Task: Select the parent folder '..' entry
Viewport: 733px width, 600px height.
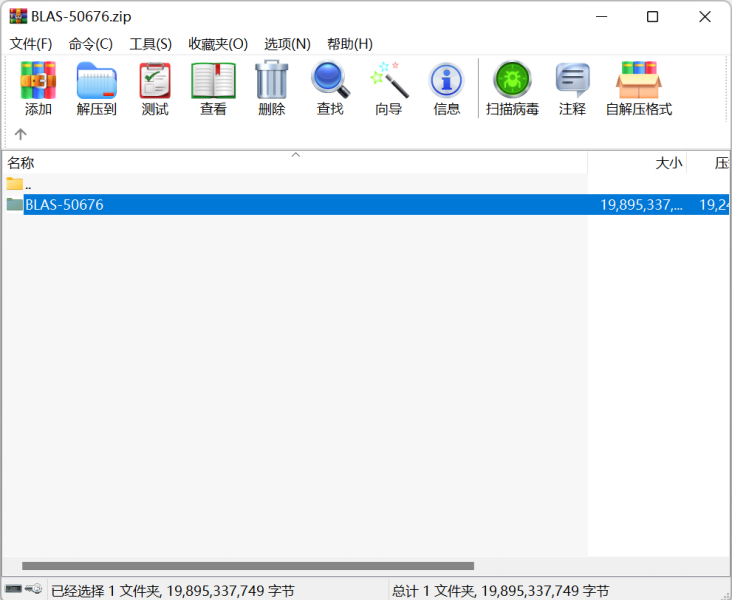Action: coord(28,184)
